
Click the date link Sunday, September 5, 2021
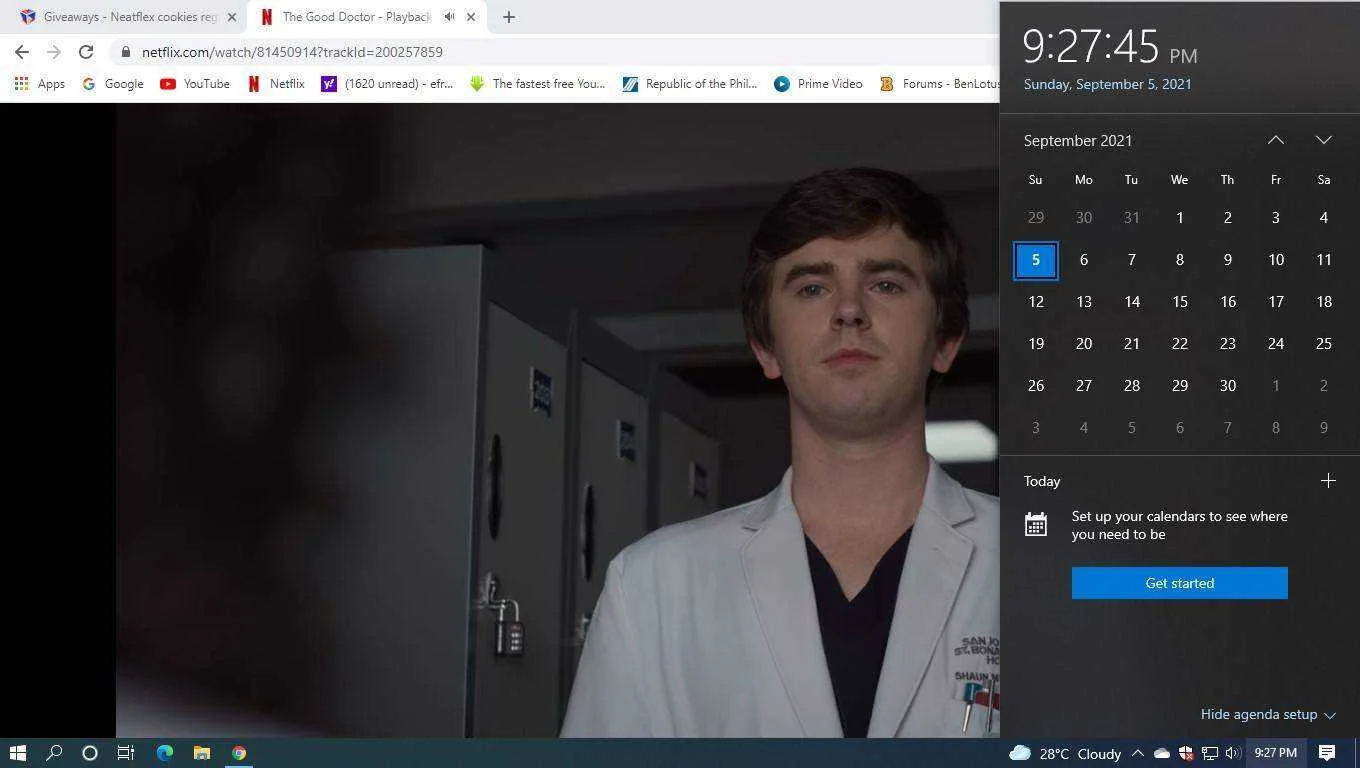pyautogui.click(x=1107, y=84)
